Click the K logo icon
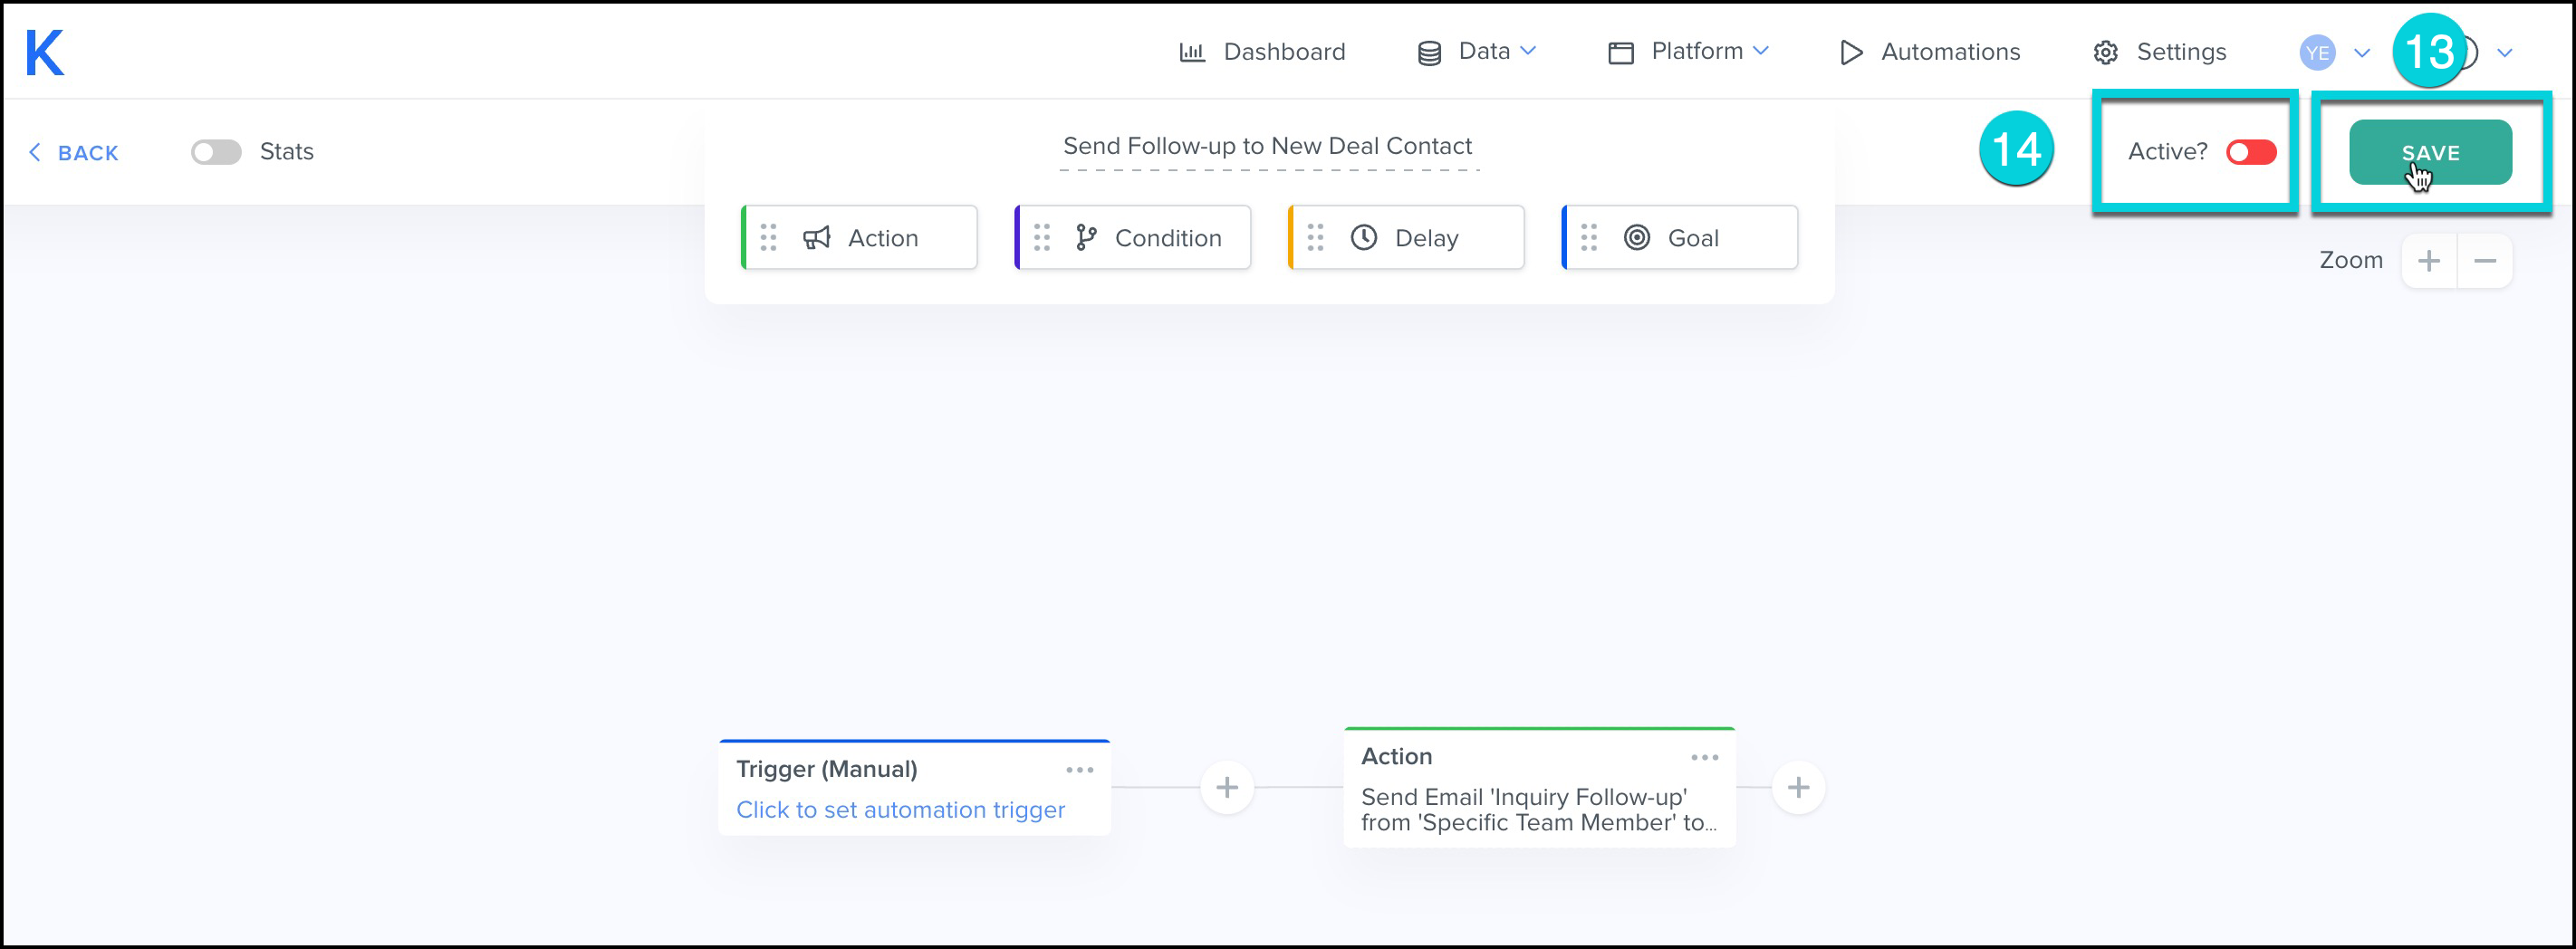 point(45,52)
